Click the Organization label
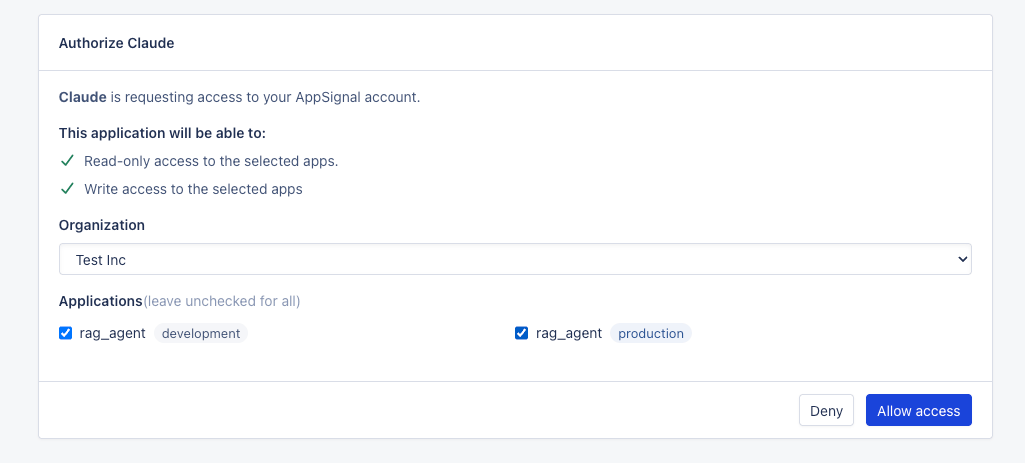1025x463 pixels. coord(102,225)
